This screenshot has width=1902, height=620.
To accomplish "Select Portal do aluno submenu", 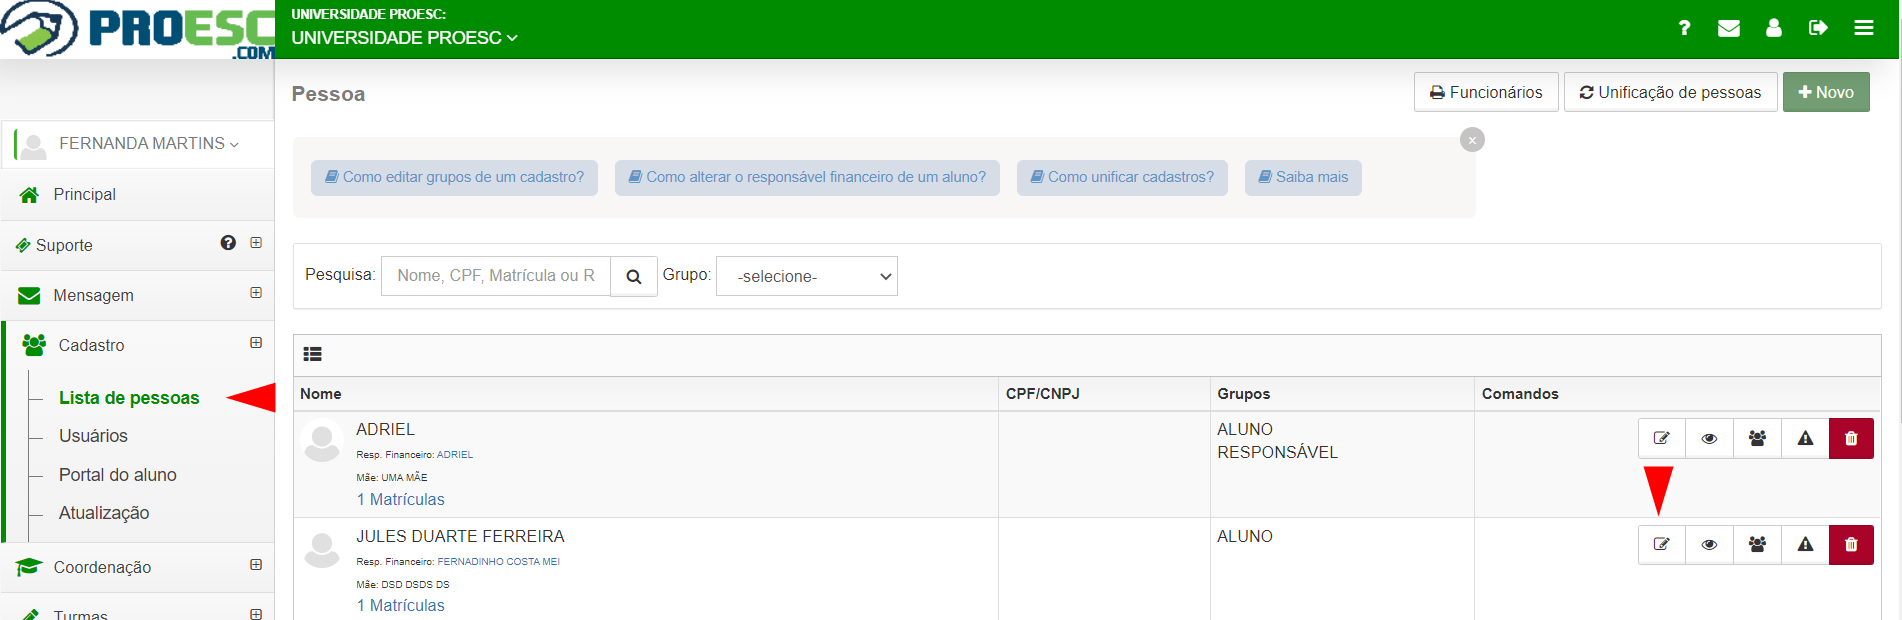I will (117, 475).
